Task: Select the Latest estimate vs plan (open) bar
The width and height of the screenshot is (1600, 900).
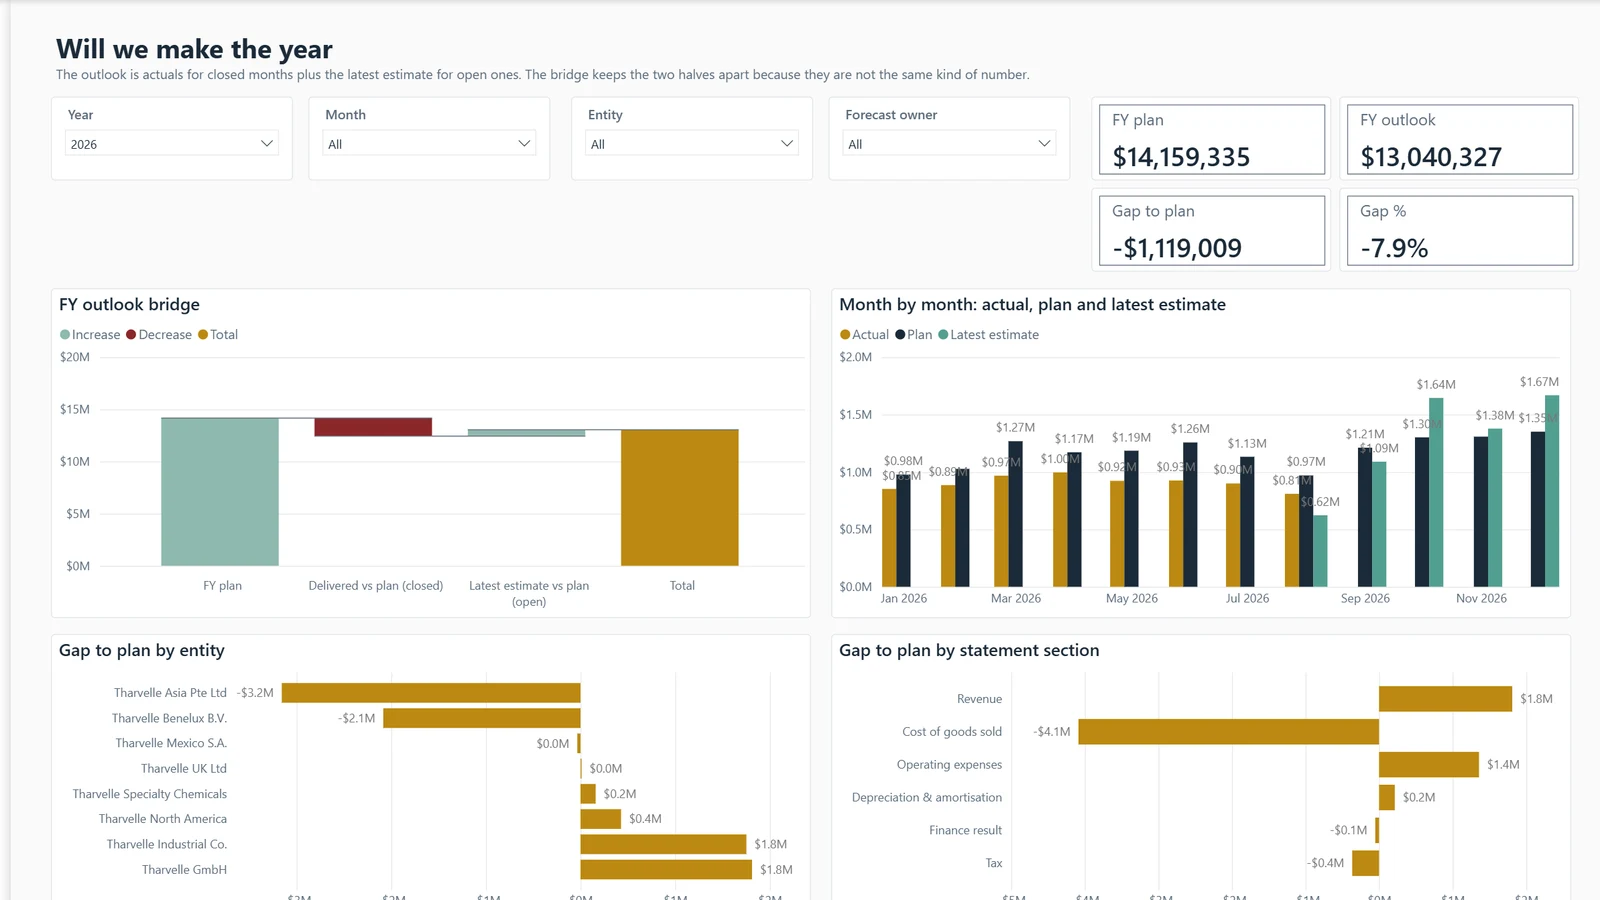Action: (x=527, y=433)
